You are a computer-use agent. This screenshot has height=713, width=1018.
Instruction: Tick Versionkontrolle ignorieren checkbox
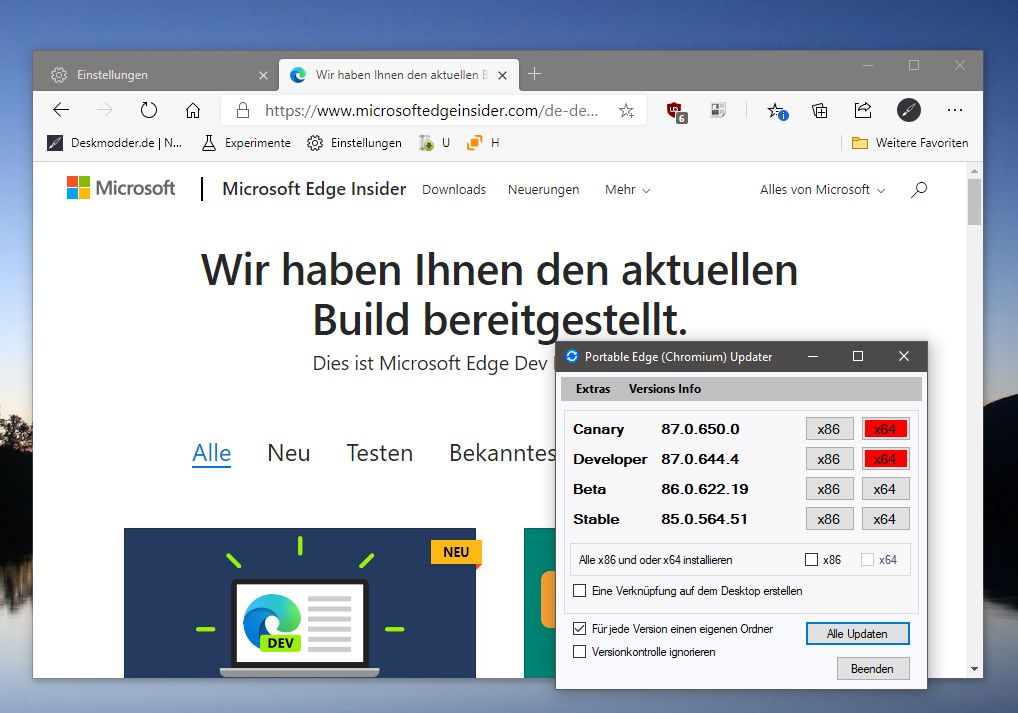tap(580, 651)
